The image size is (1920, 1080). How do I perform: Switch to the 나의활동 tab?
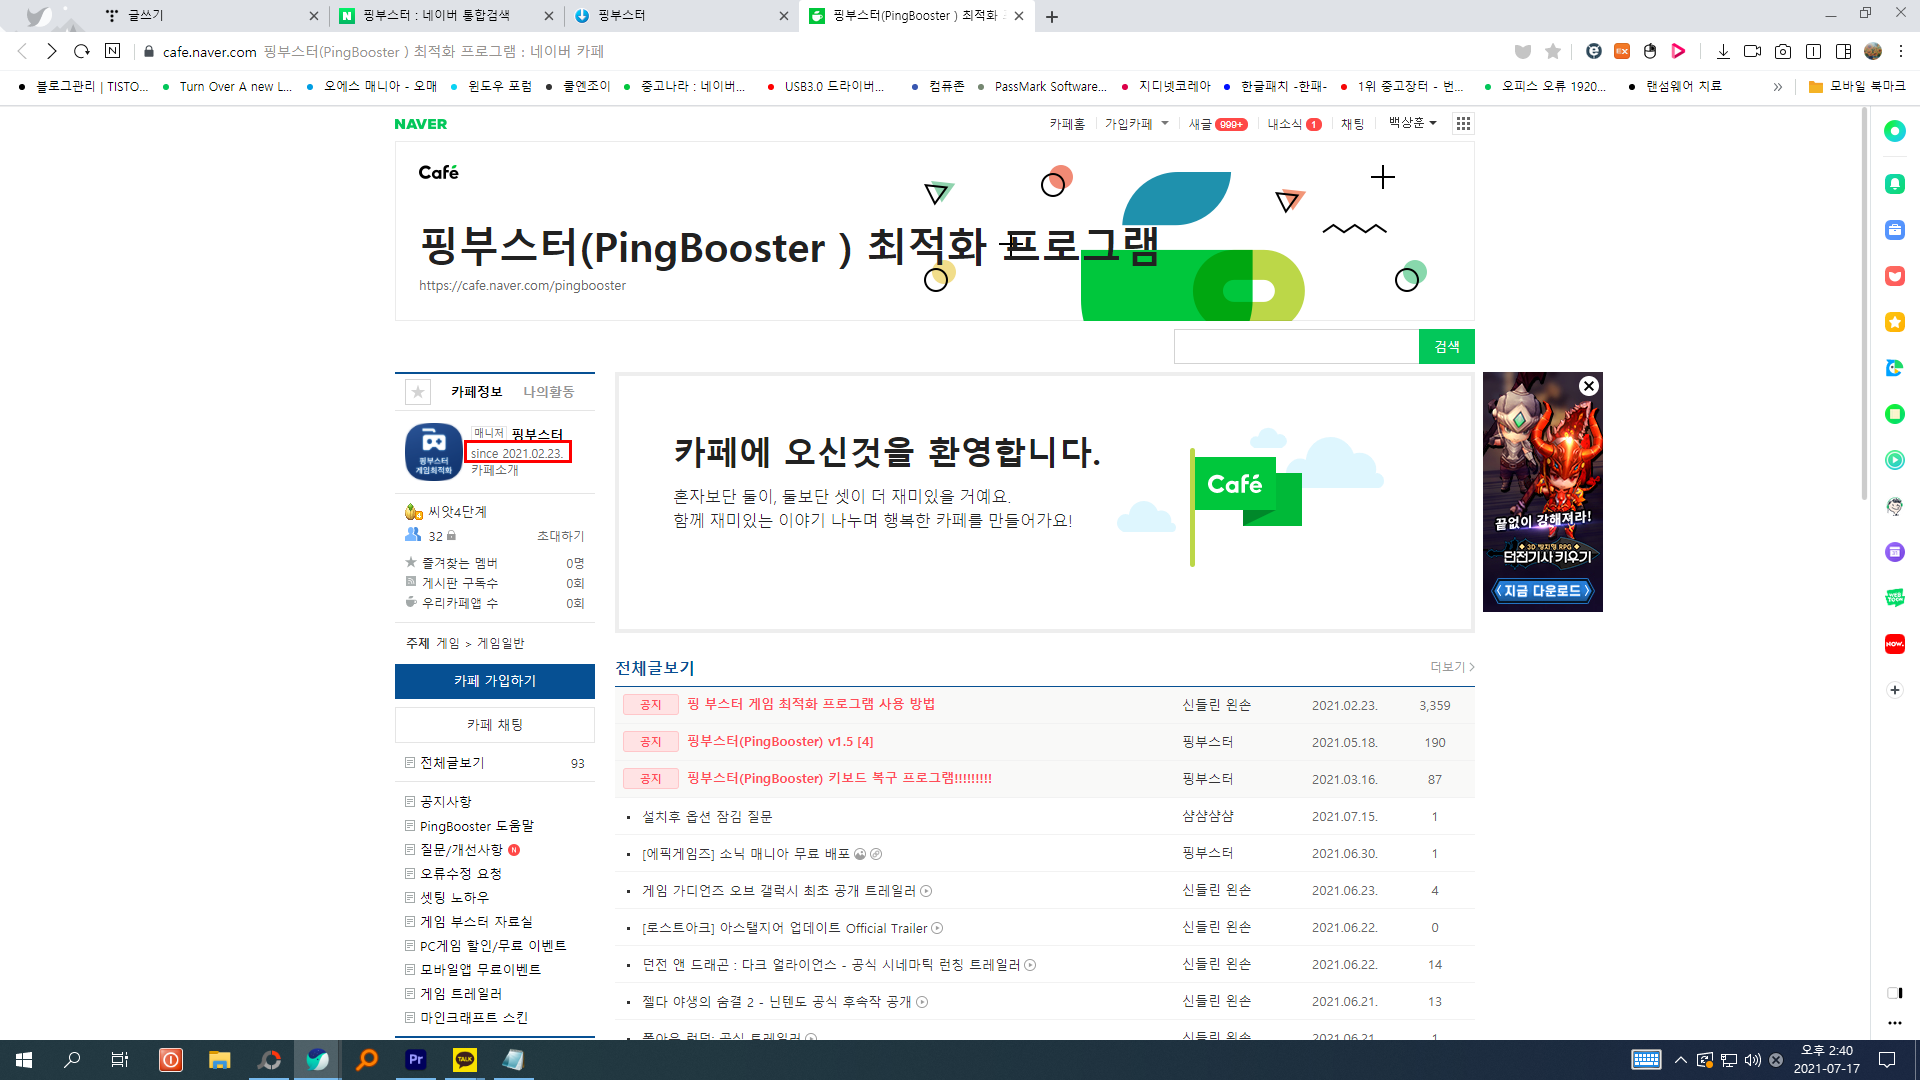click(x=548, y=392)
